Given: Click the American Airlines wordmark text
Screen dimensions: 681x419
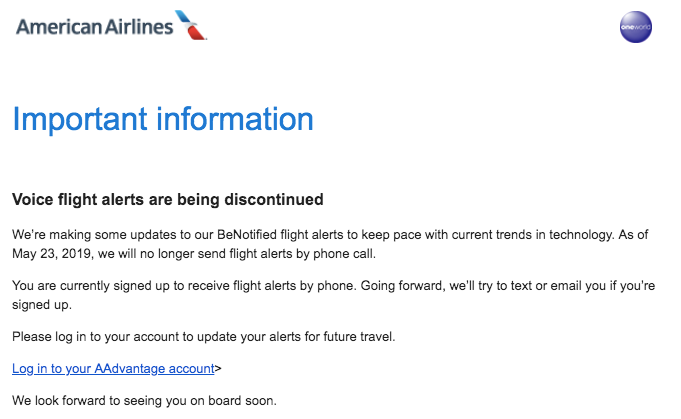Looking at the screenshot, I should click(95, 27).
